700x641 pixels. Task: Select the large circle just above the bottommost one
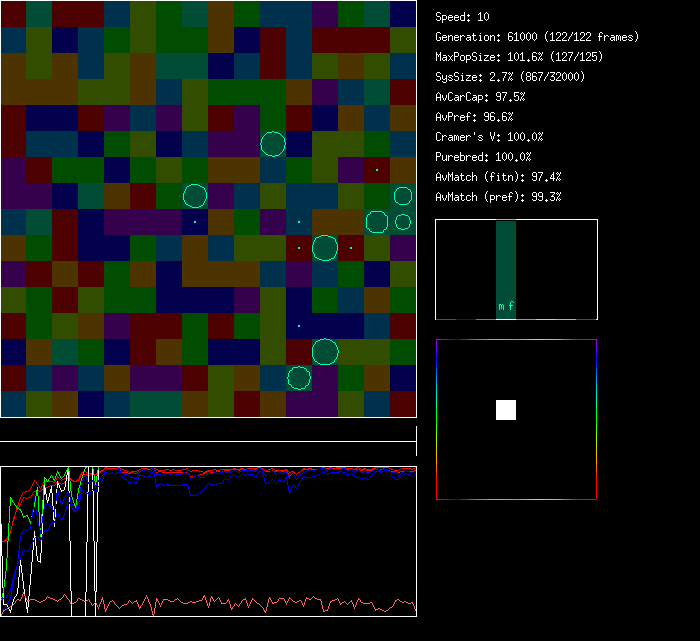[325, 351]
